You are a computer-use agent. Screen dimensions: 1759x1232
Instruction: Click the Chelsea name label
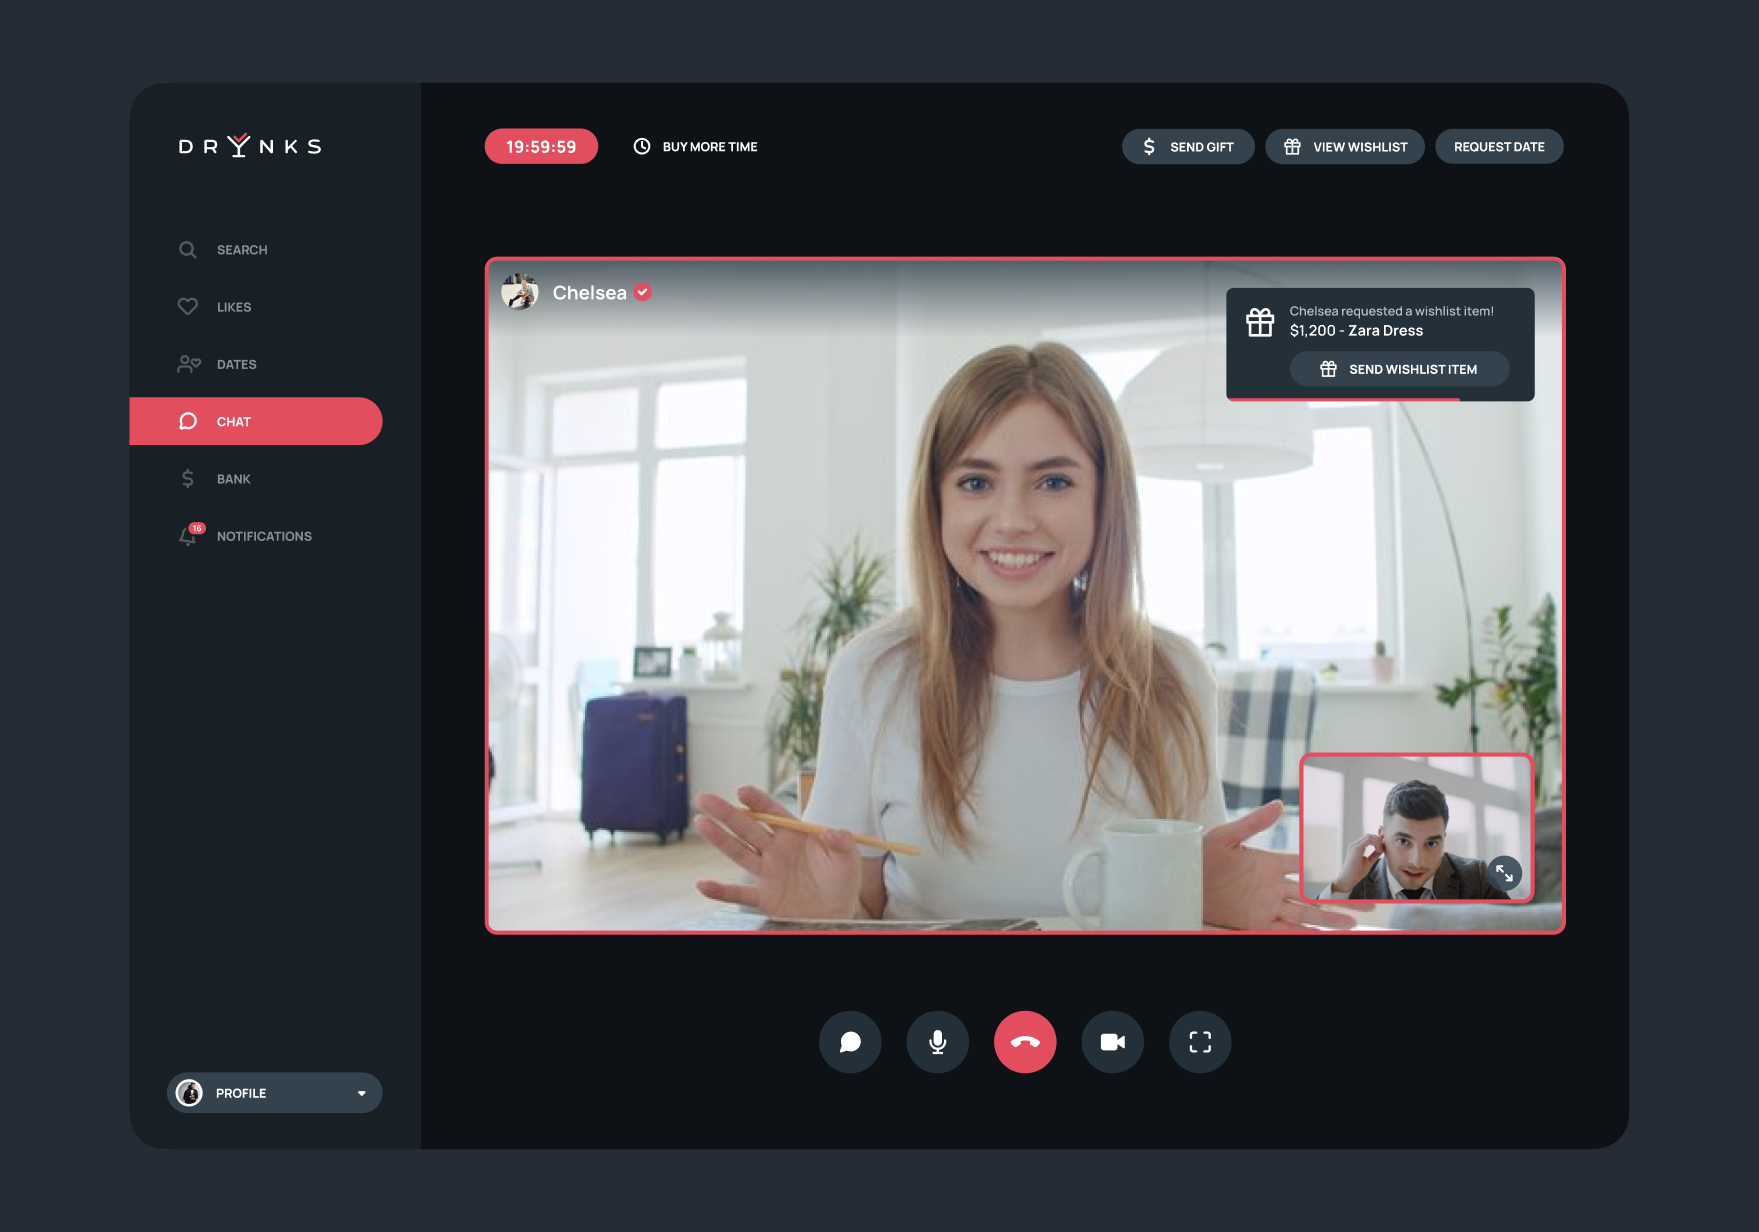point(589,293)
